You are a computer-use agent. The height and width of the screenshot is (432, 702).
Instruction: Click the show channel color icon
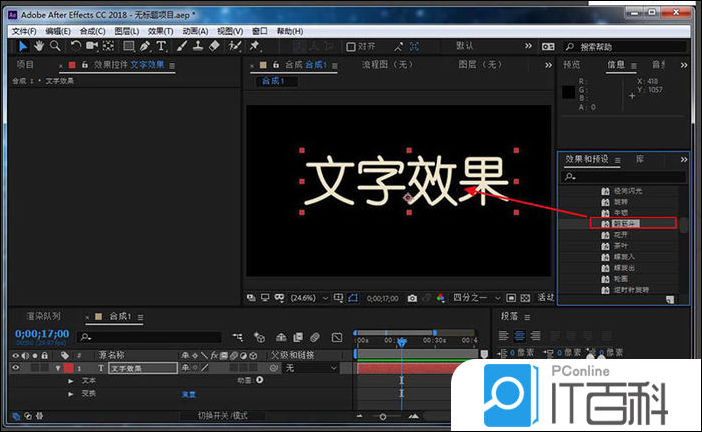[440, 298]
